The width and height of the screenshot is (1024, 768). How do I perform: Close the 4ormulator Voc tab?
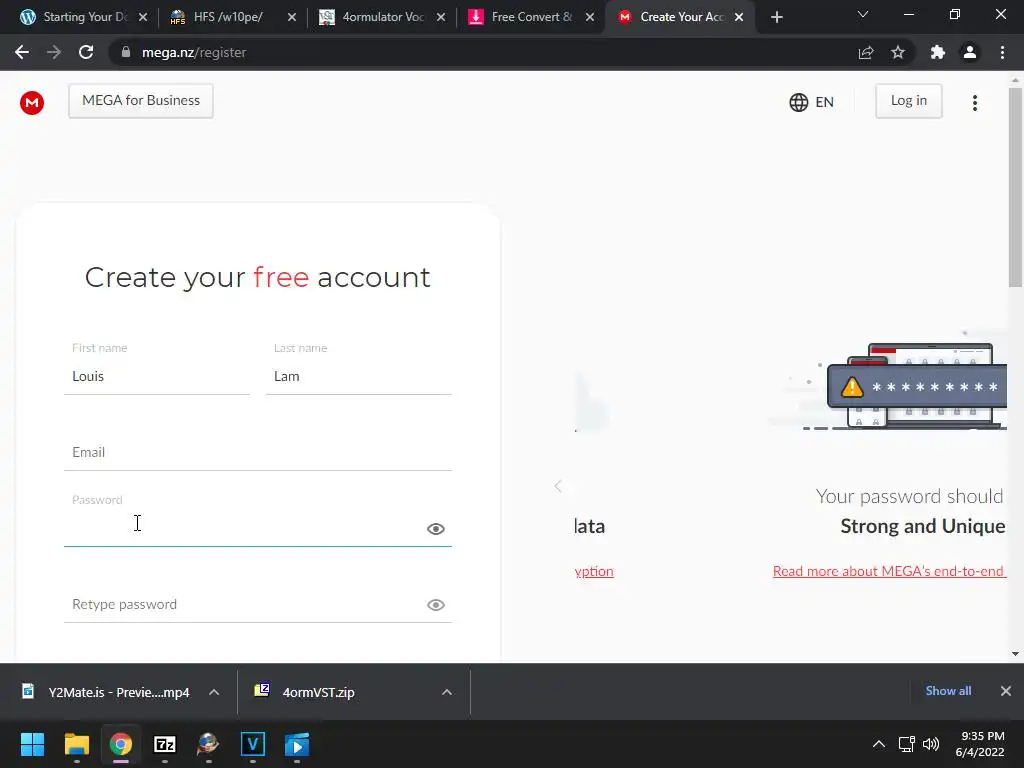click(x=441, y=17)
